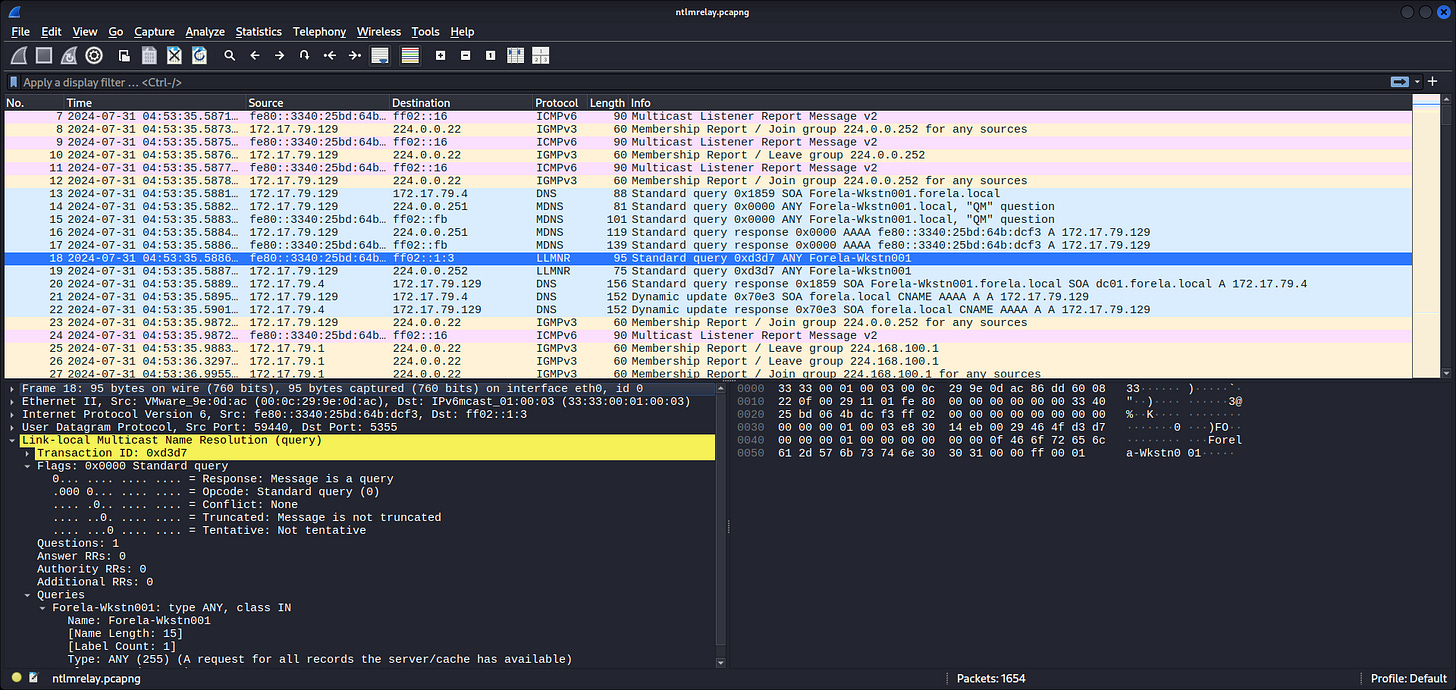
Task: Click the Start capture shark fin icon
Action: [18, 55]
